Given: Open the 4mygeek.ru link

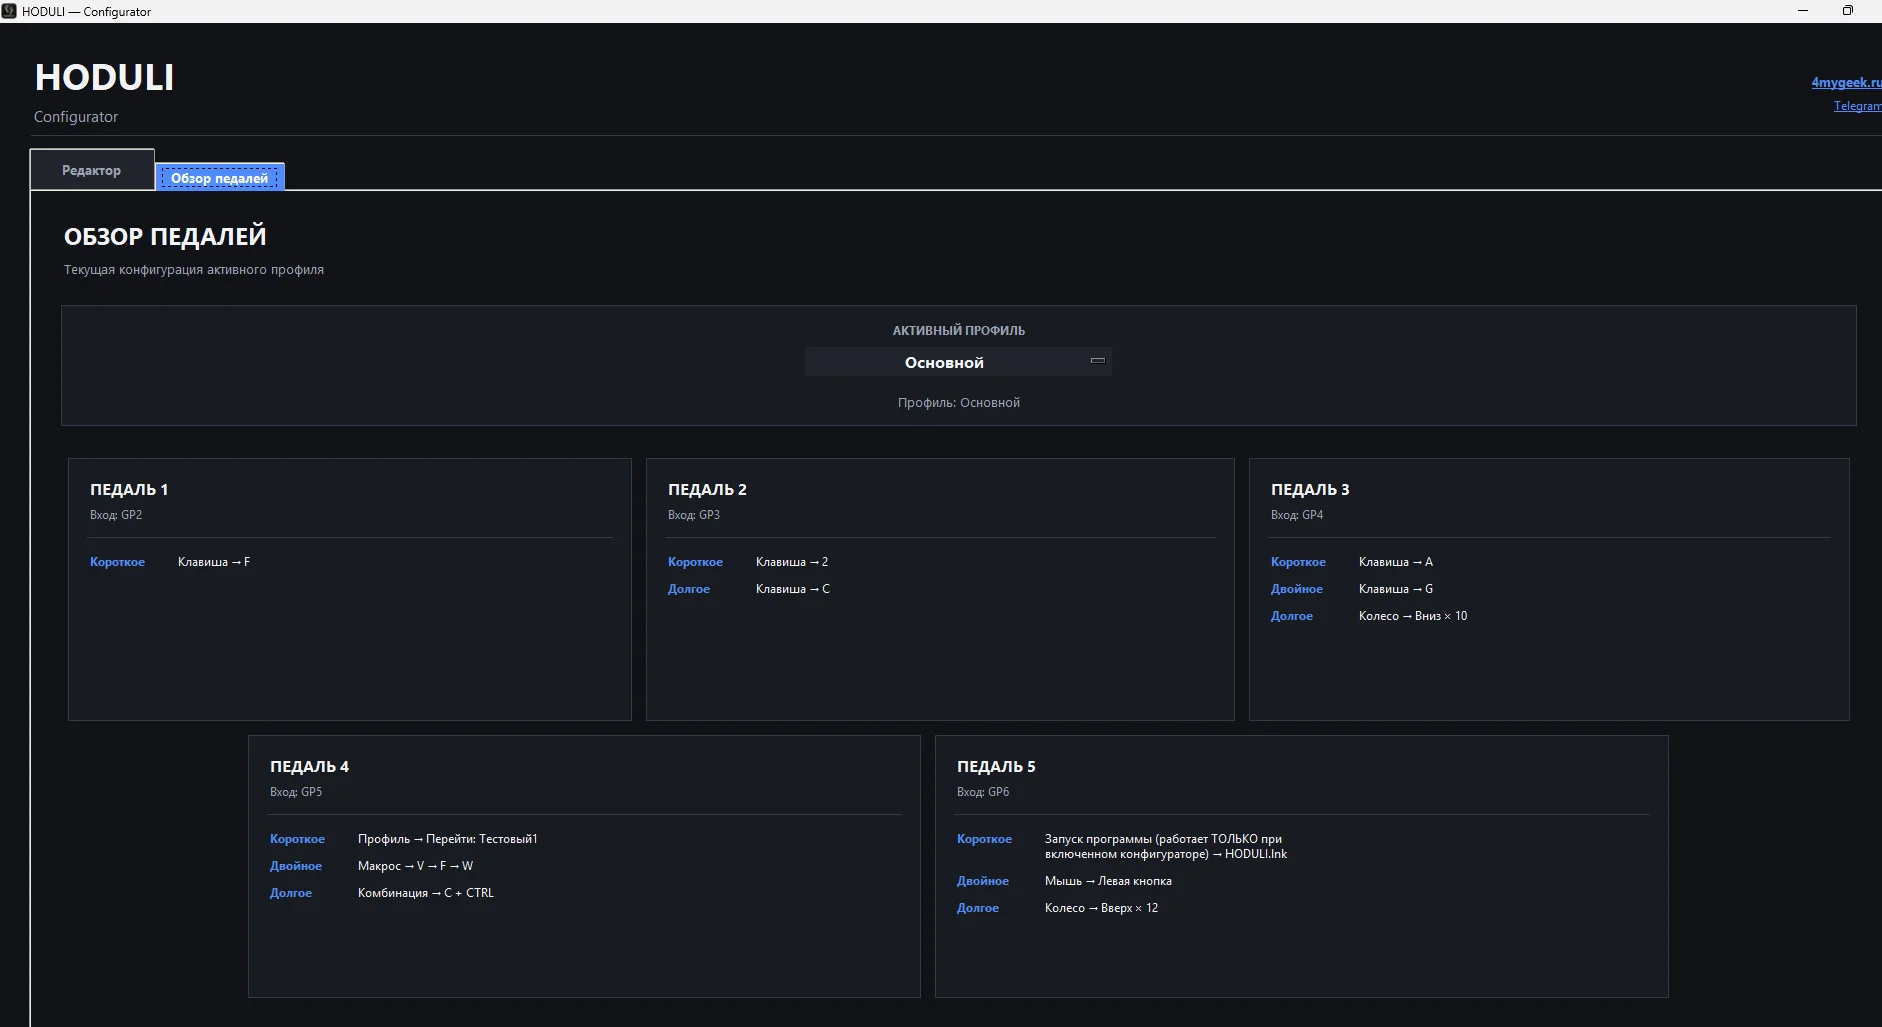Looking at the screenshot, I should coord(1846,83).
